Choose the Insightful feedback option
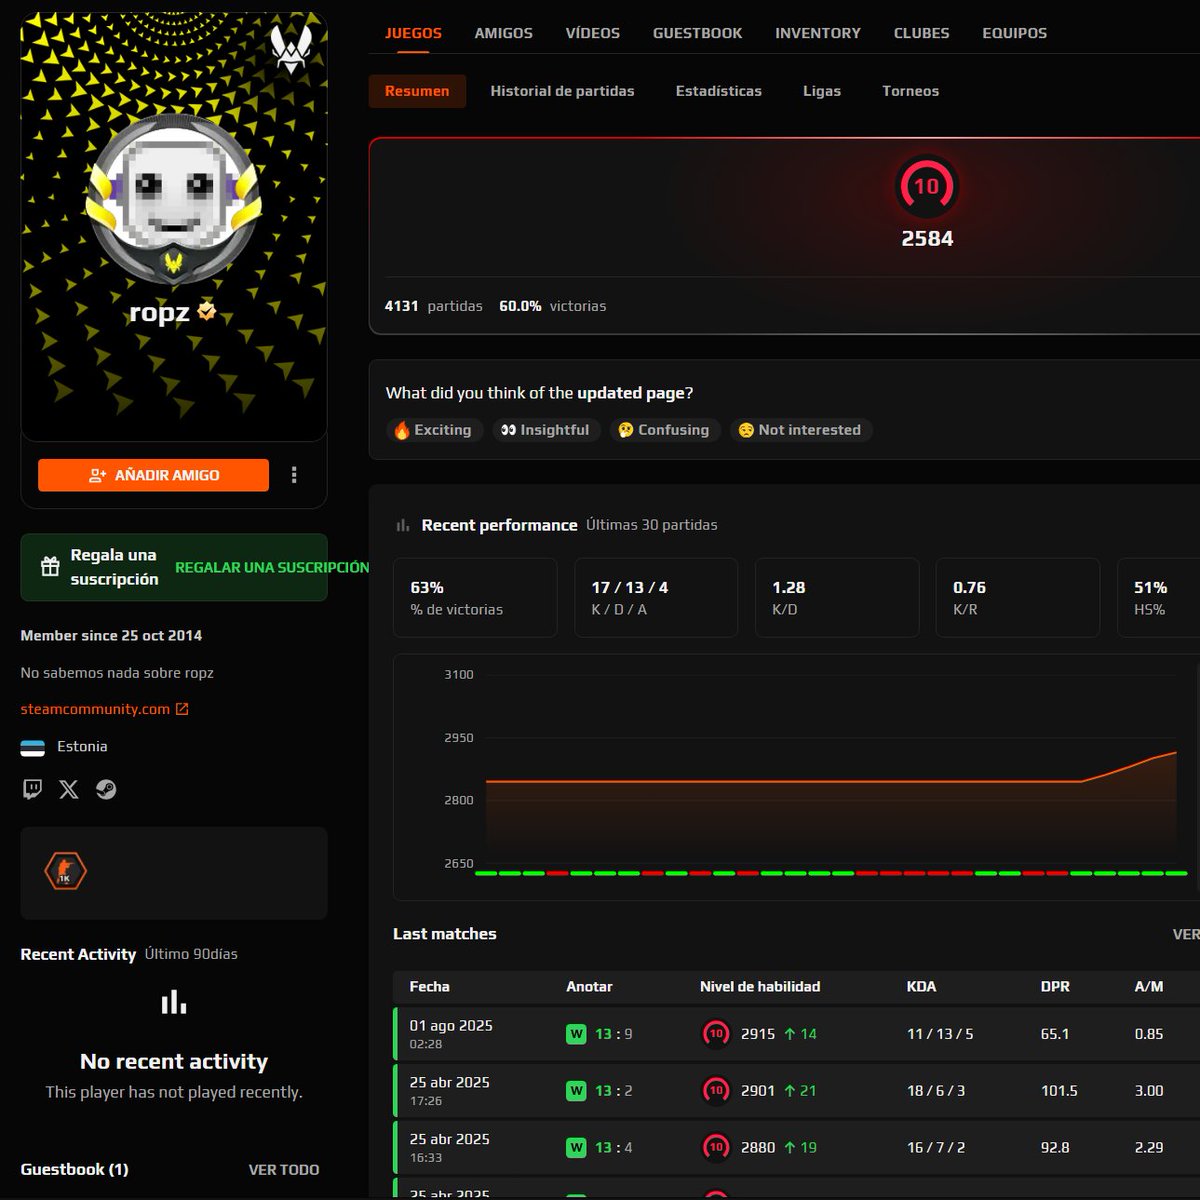Image resolution: width=1200 pixels, height=1200 pixels. tap(546, 430)
